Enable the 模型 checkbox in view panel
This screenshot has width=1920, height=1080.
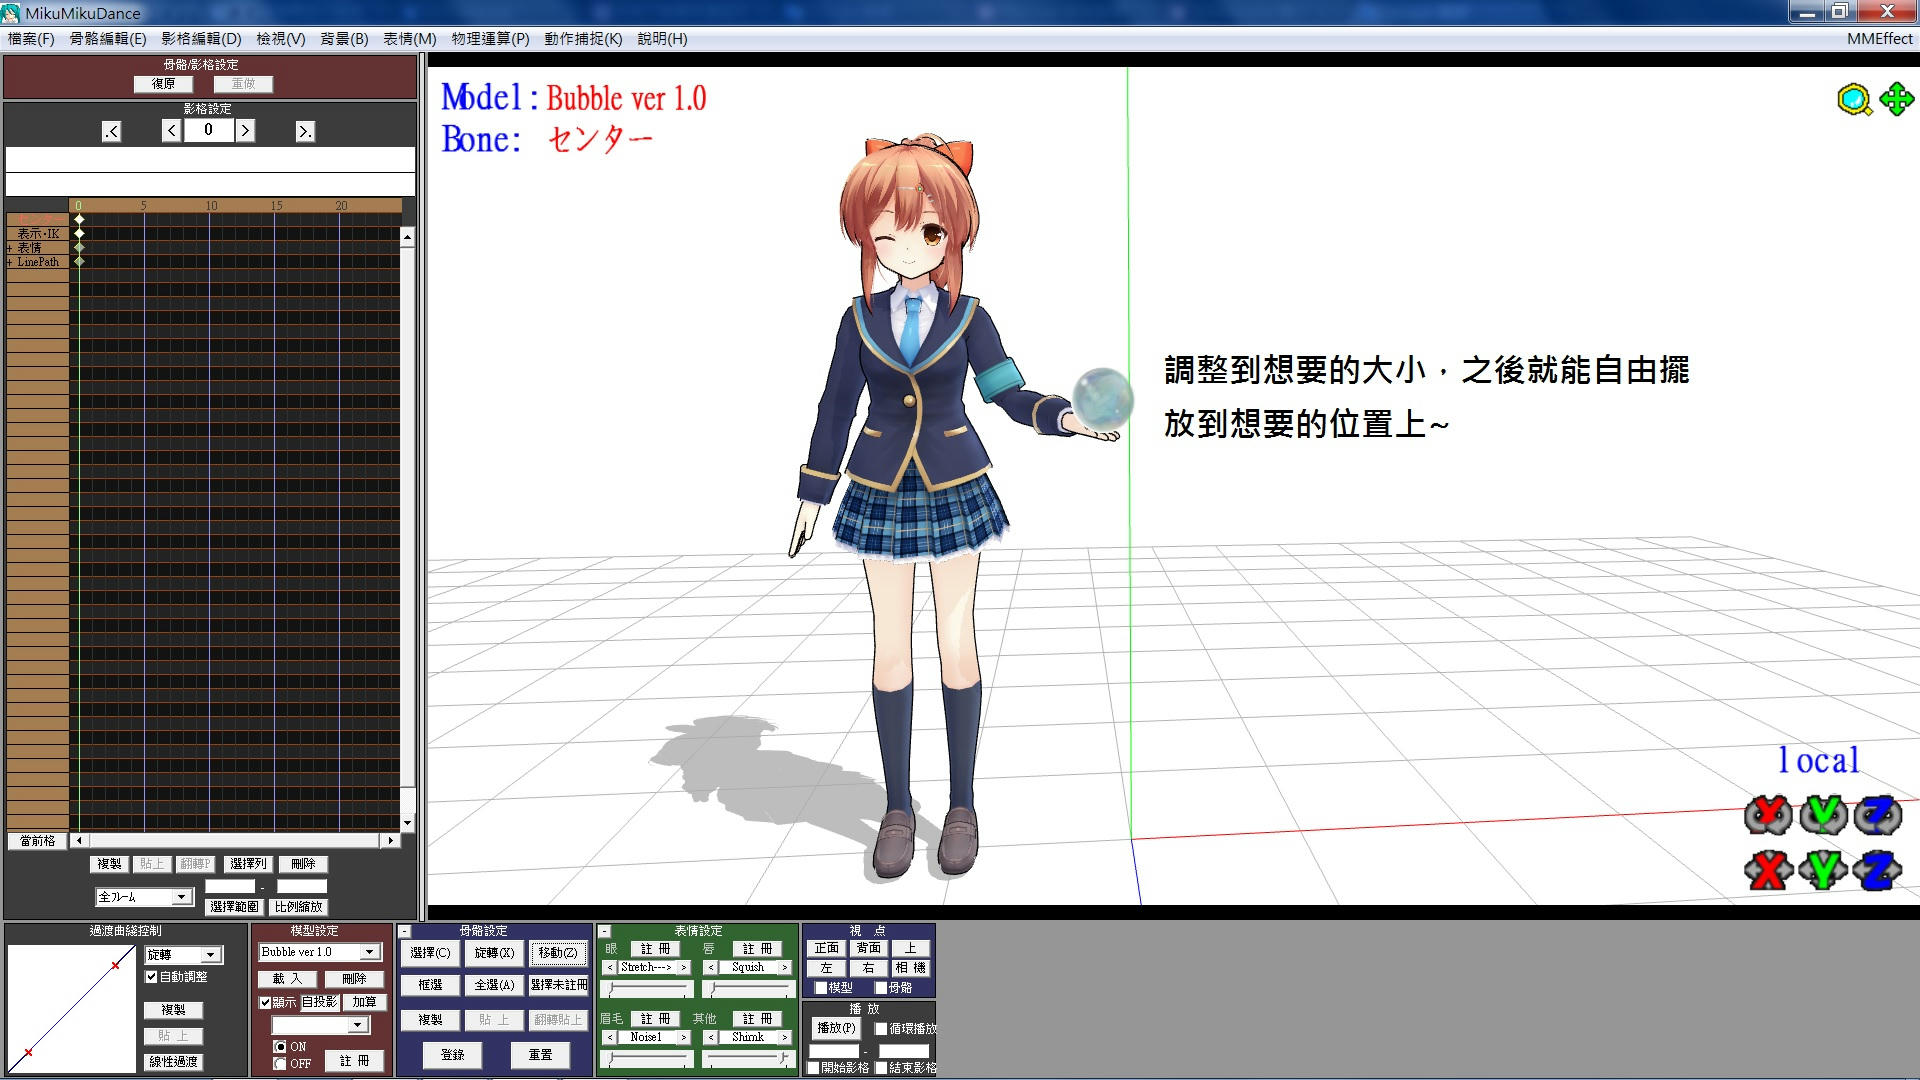[821, 987]
